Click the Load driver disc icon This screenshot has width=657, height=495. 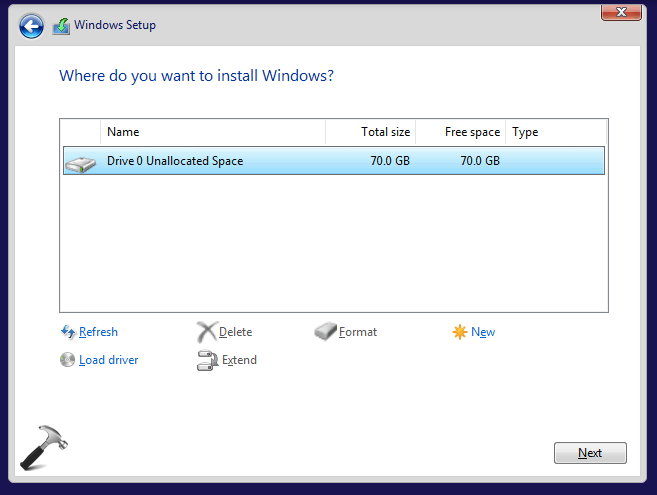(x=68, y=360)
